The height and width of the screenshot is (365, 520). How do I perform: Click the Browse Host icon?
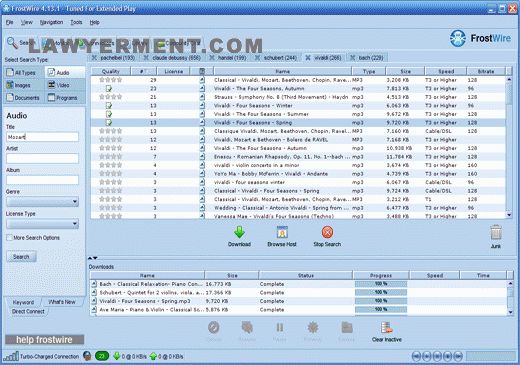tap(282, 232)
